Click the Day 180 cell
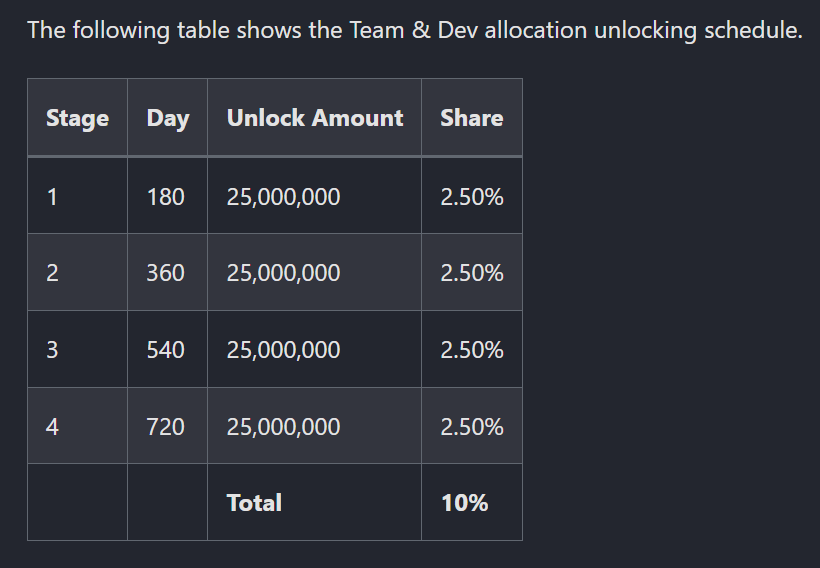The width and height of the screenshot is (820, 568). pyautogui.click(x=167, y=196)
